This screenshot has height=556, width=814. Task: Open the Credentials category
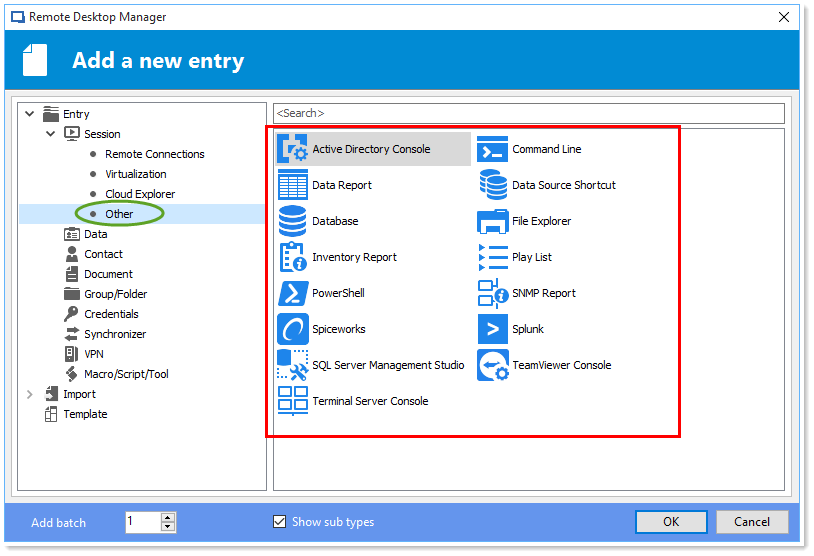click(x=111, y=314)
